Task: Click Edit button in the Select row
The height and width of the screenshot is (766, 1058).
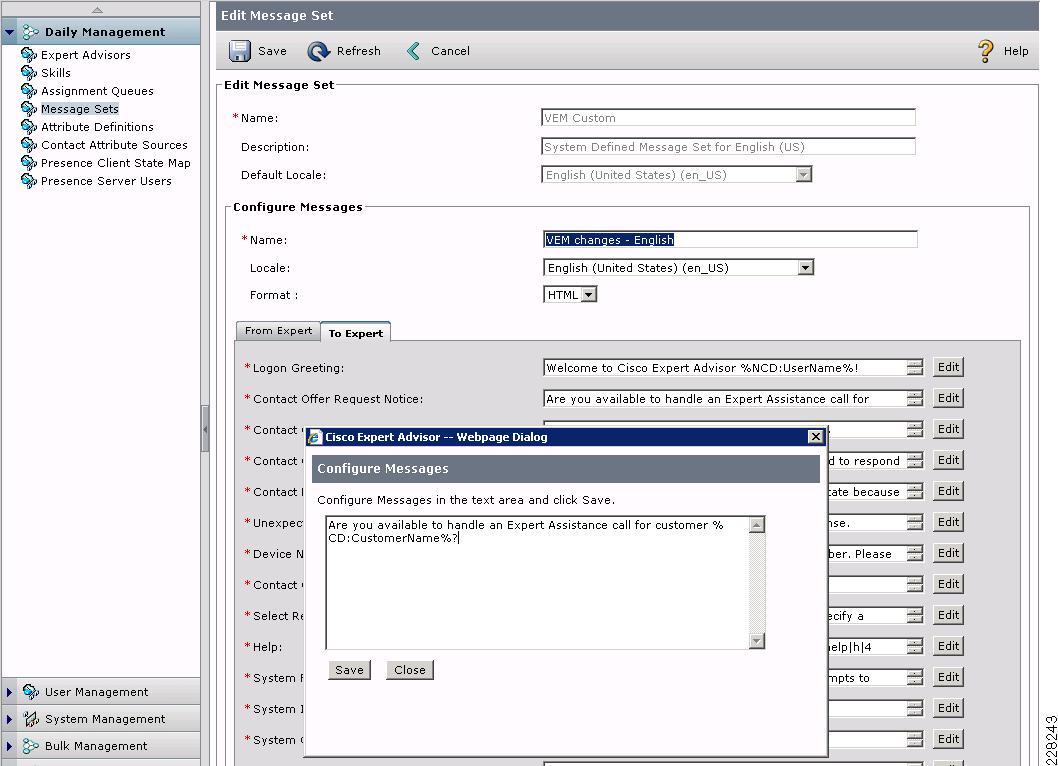Action: pos(948,615)
